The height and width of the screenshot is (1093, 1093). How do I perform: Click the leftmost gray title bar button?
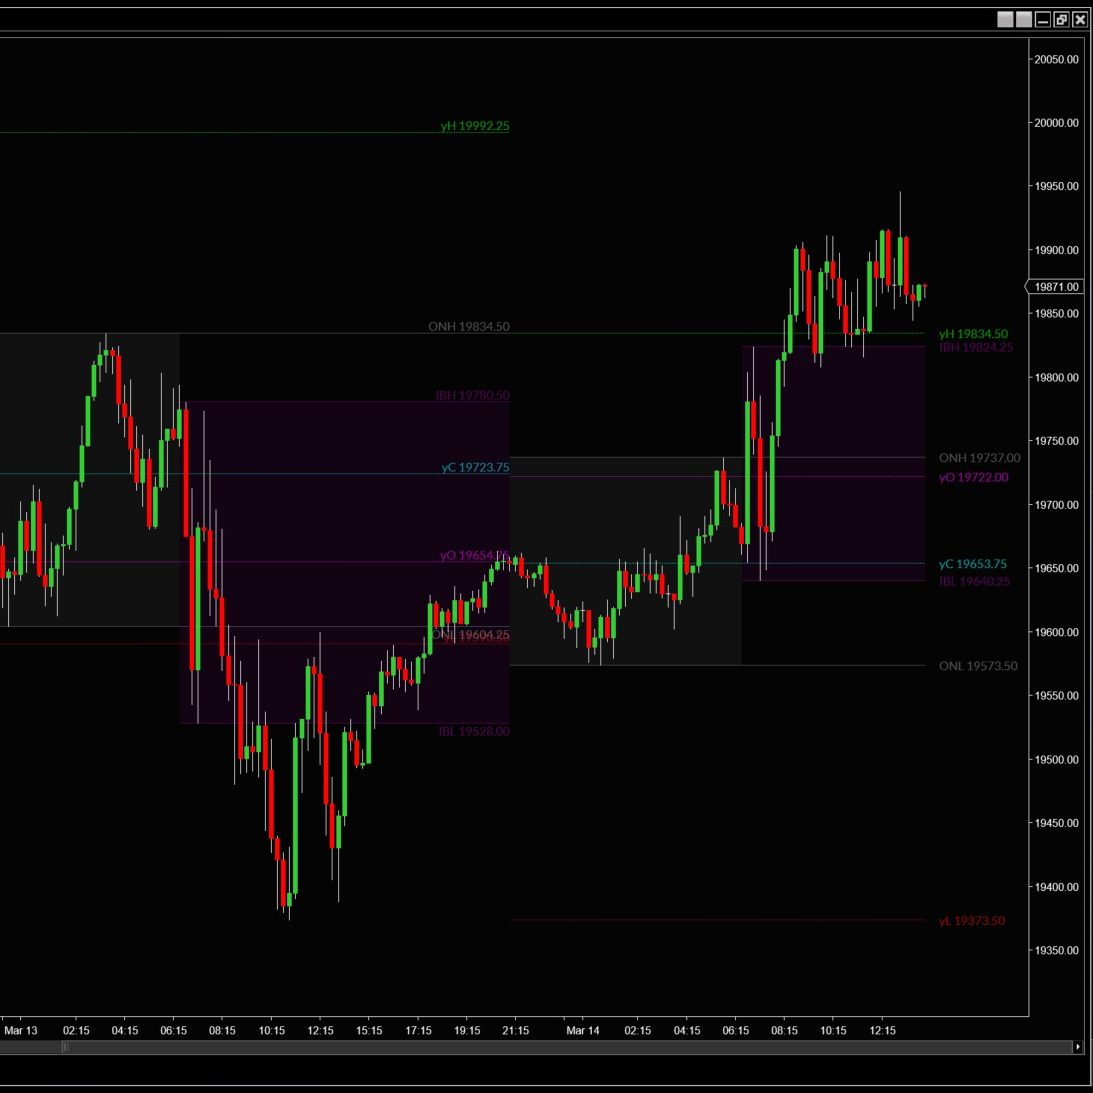1005,20
